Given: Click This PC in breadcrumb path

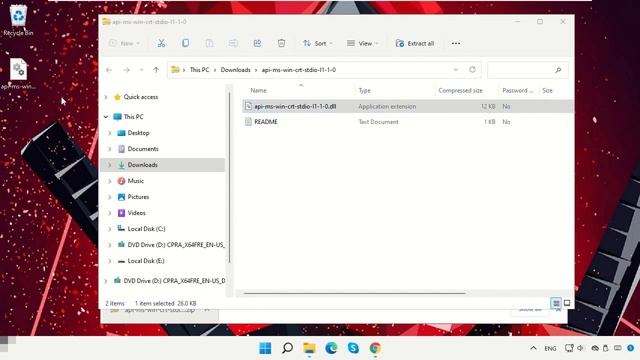Looking at the screenshot, I should [x=199, y=70].
